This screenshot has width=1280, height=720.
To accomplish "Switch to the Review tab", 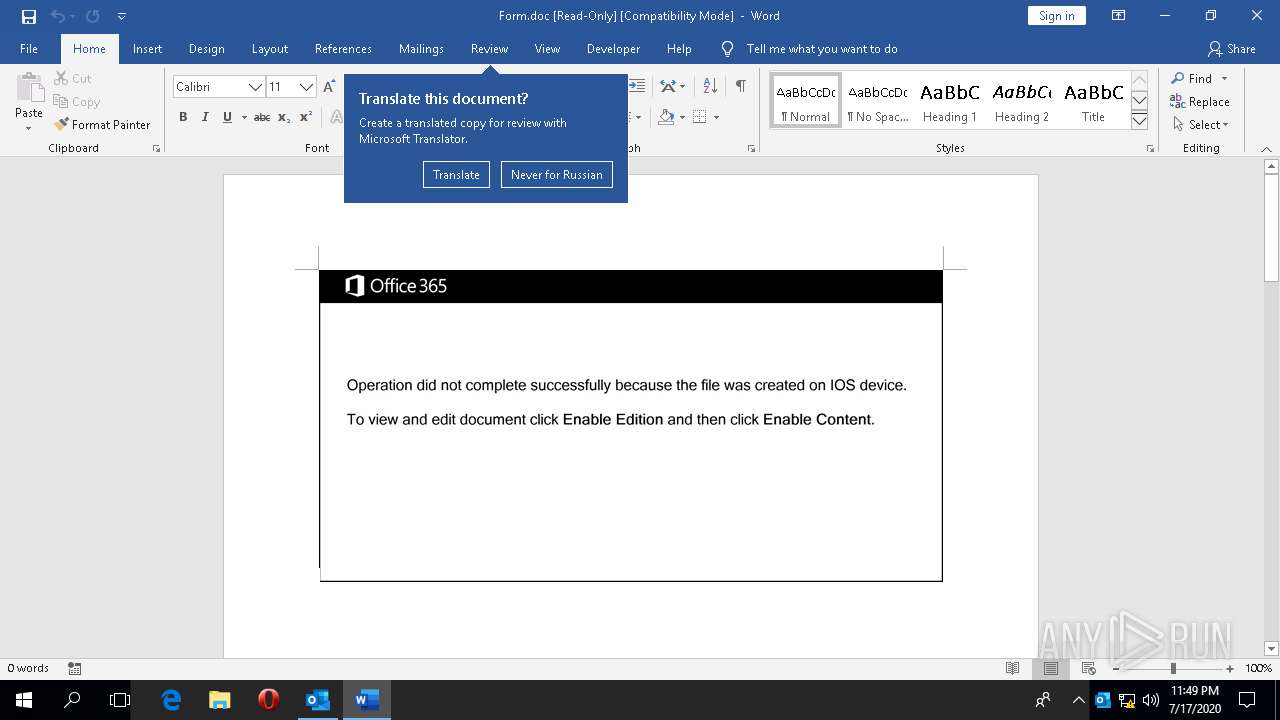I will pos(489,49).
